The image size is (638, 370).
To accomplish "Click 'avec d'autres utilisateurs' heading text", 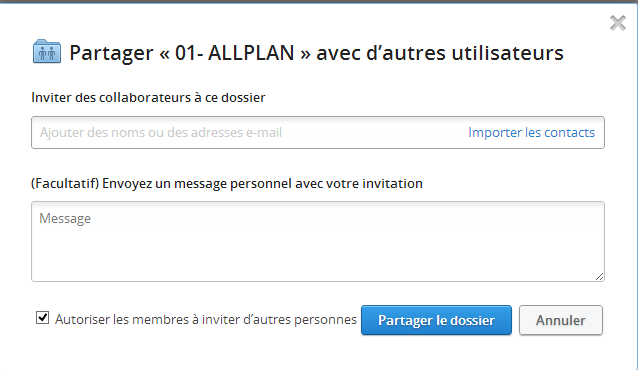I will pyautogui.click(x=440, y=53).
